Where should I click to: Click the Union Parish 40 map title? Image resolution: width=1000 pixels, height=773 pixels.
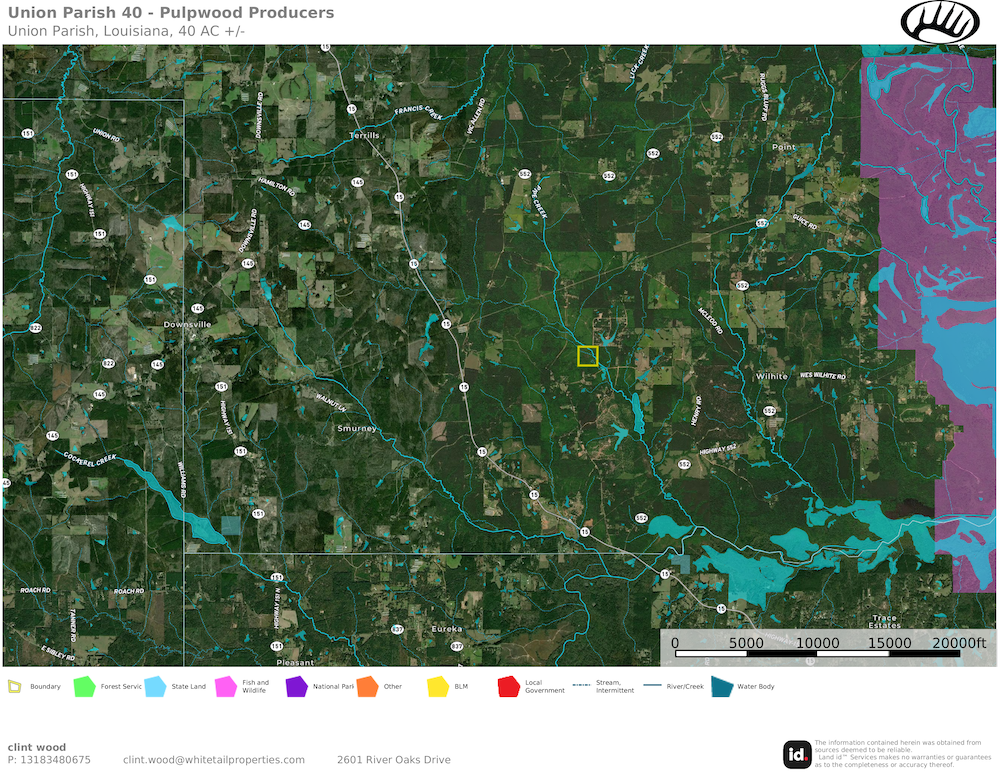click(171, 13)
